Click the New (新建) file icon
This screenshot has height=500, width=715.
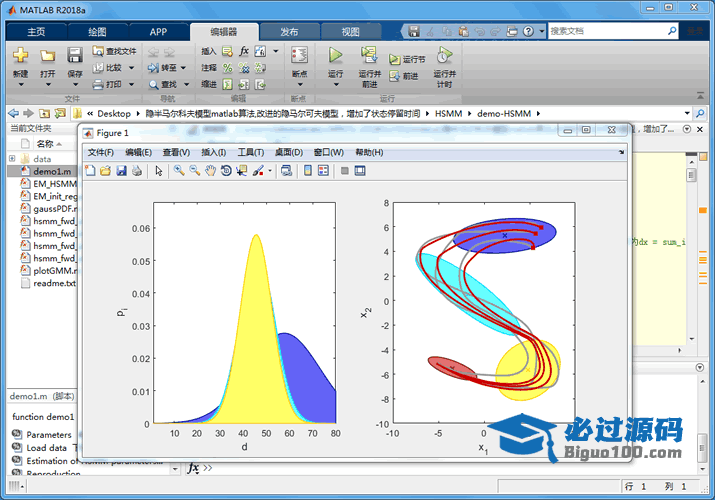tap(20, 55)
